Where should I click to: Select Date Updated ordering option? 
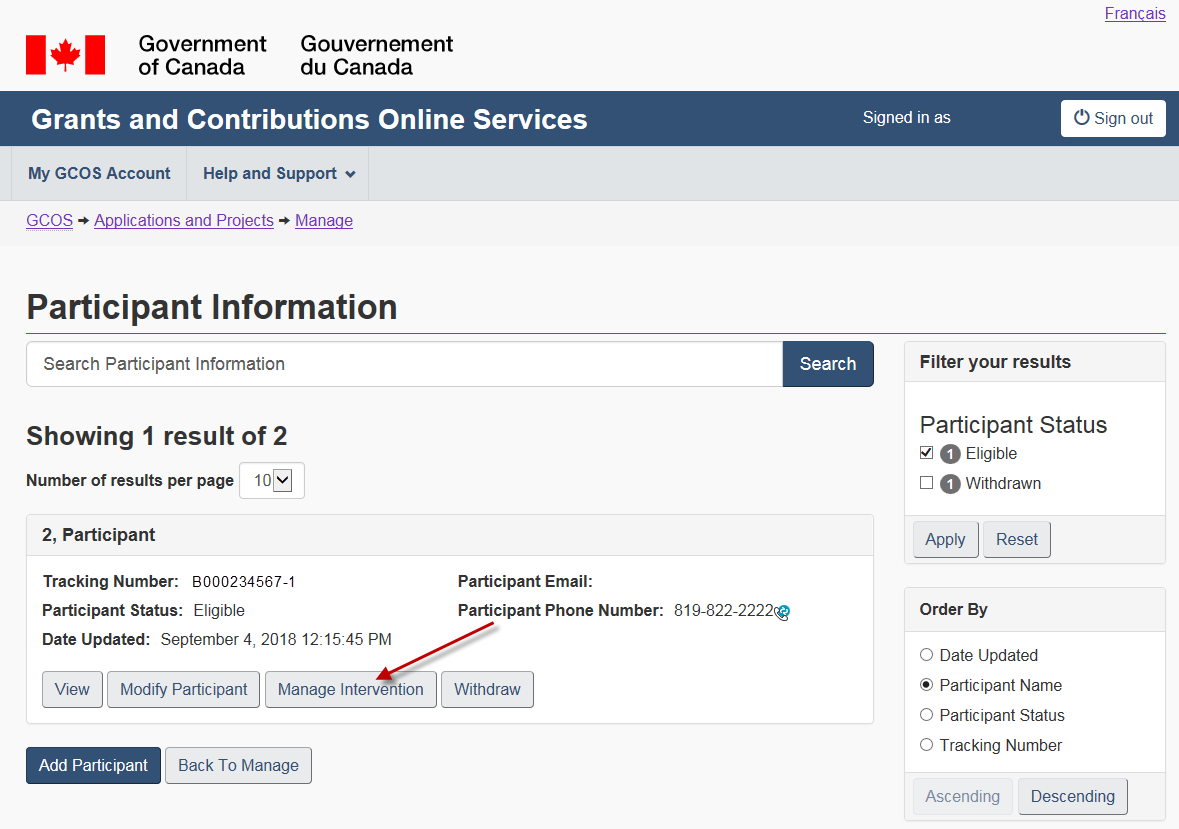pyautogui.click(x=926, y=655)
